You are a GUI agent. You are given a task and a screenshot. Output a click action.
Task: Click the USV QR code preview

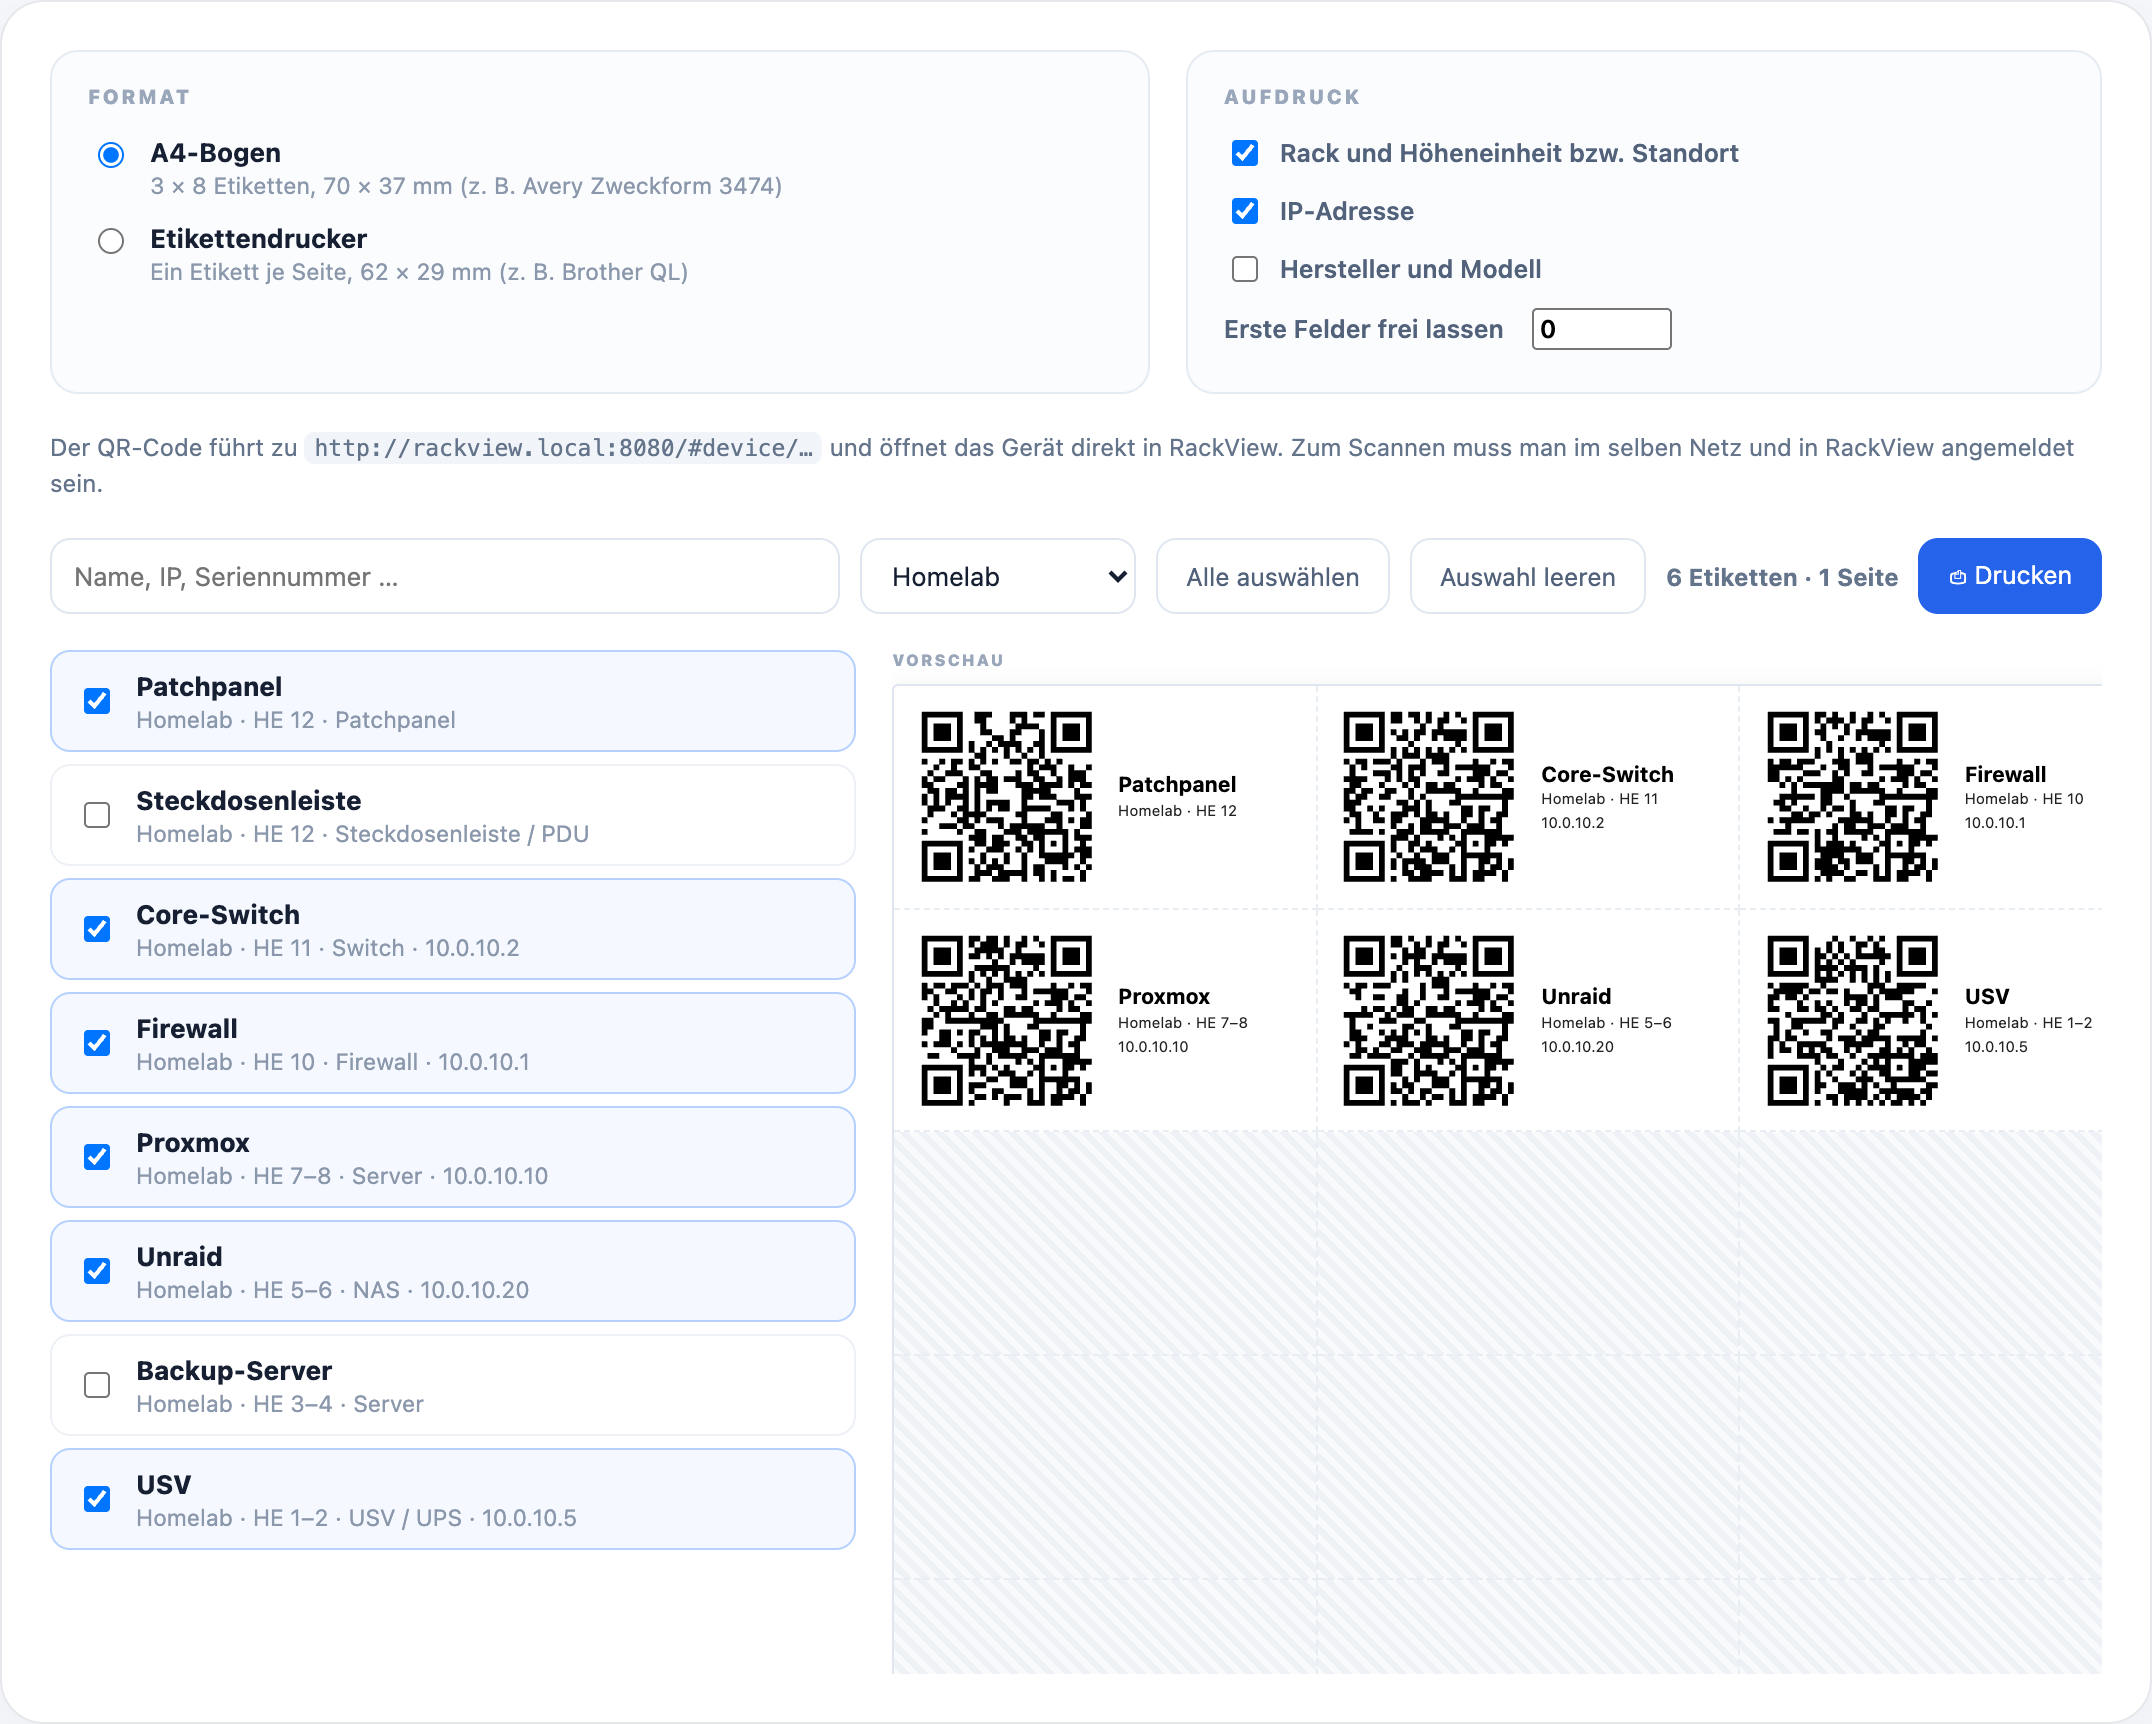pos(1852,1021)
